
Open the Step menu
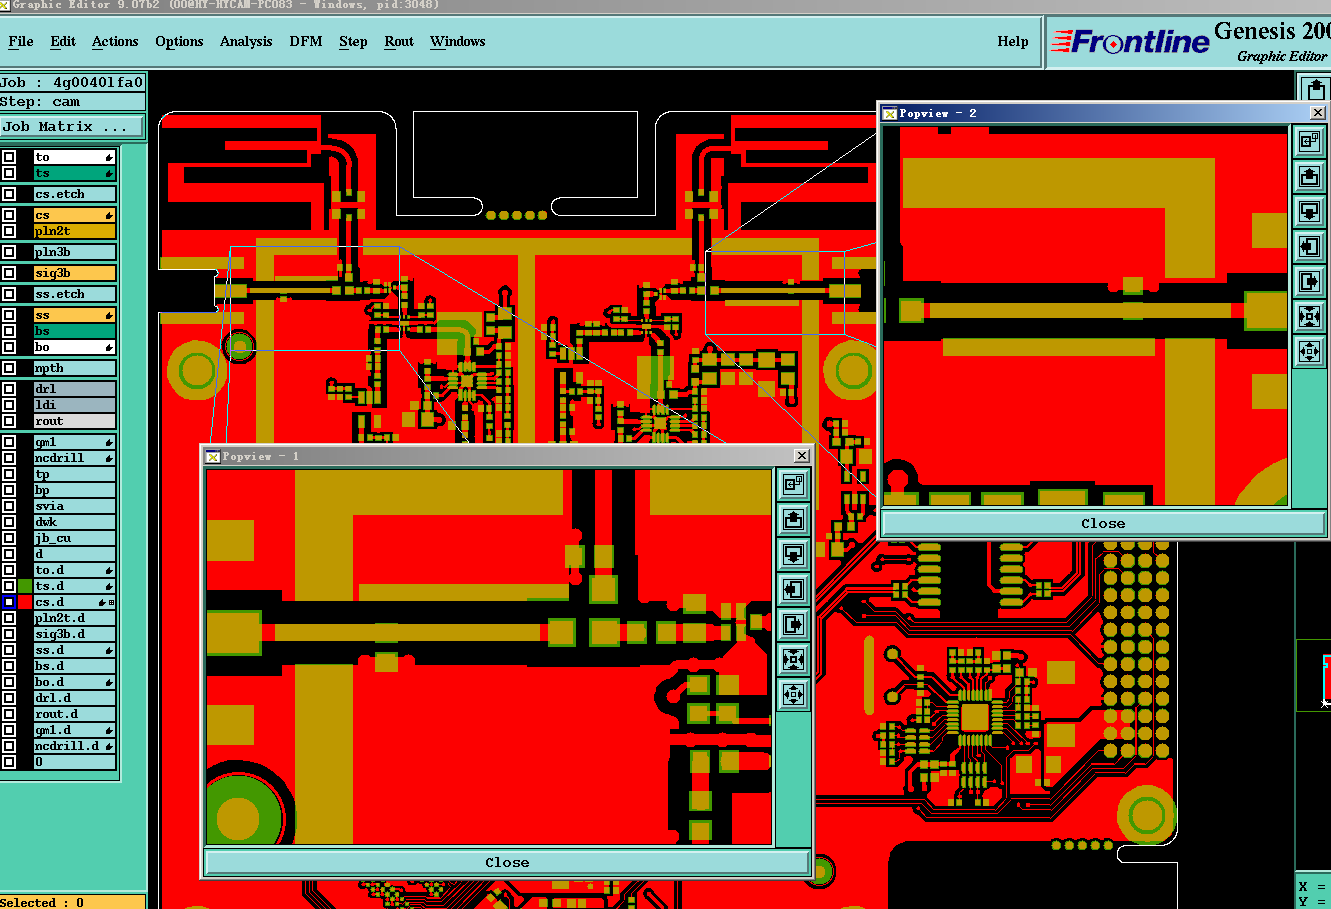tap(353, 41)
